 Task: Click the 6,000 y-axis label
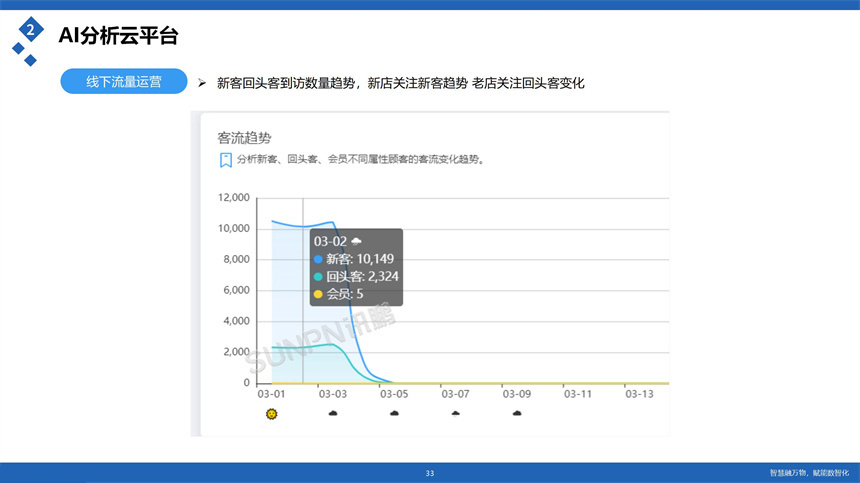(x=236, y=290)
